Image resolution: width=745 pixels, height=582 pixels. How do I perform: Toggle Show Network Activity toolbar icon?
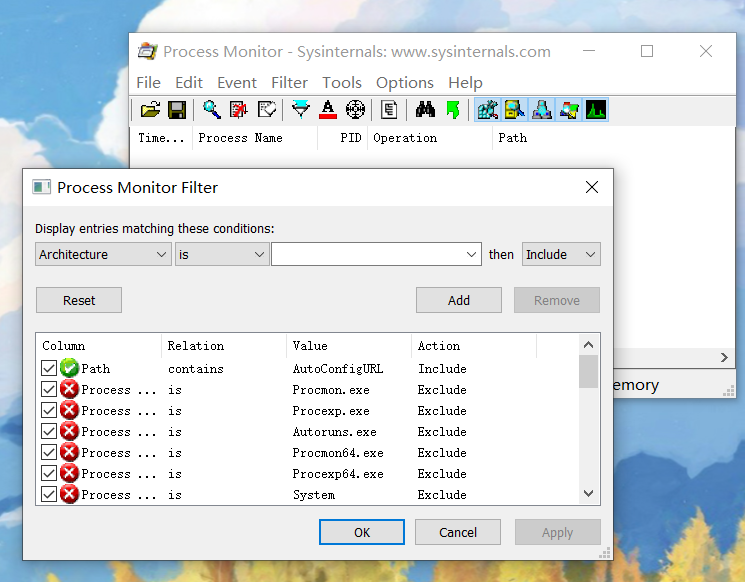tap(542, 110)
